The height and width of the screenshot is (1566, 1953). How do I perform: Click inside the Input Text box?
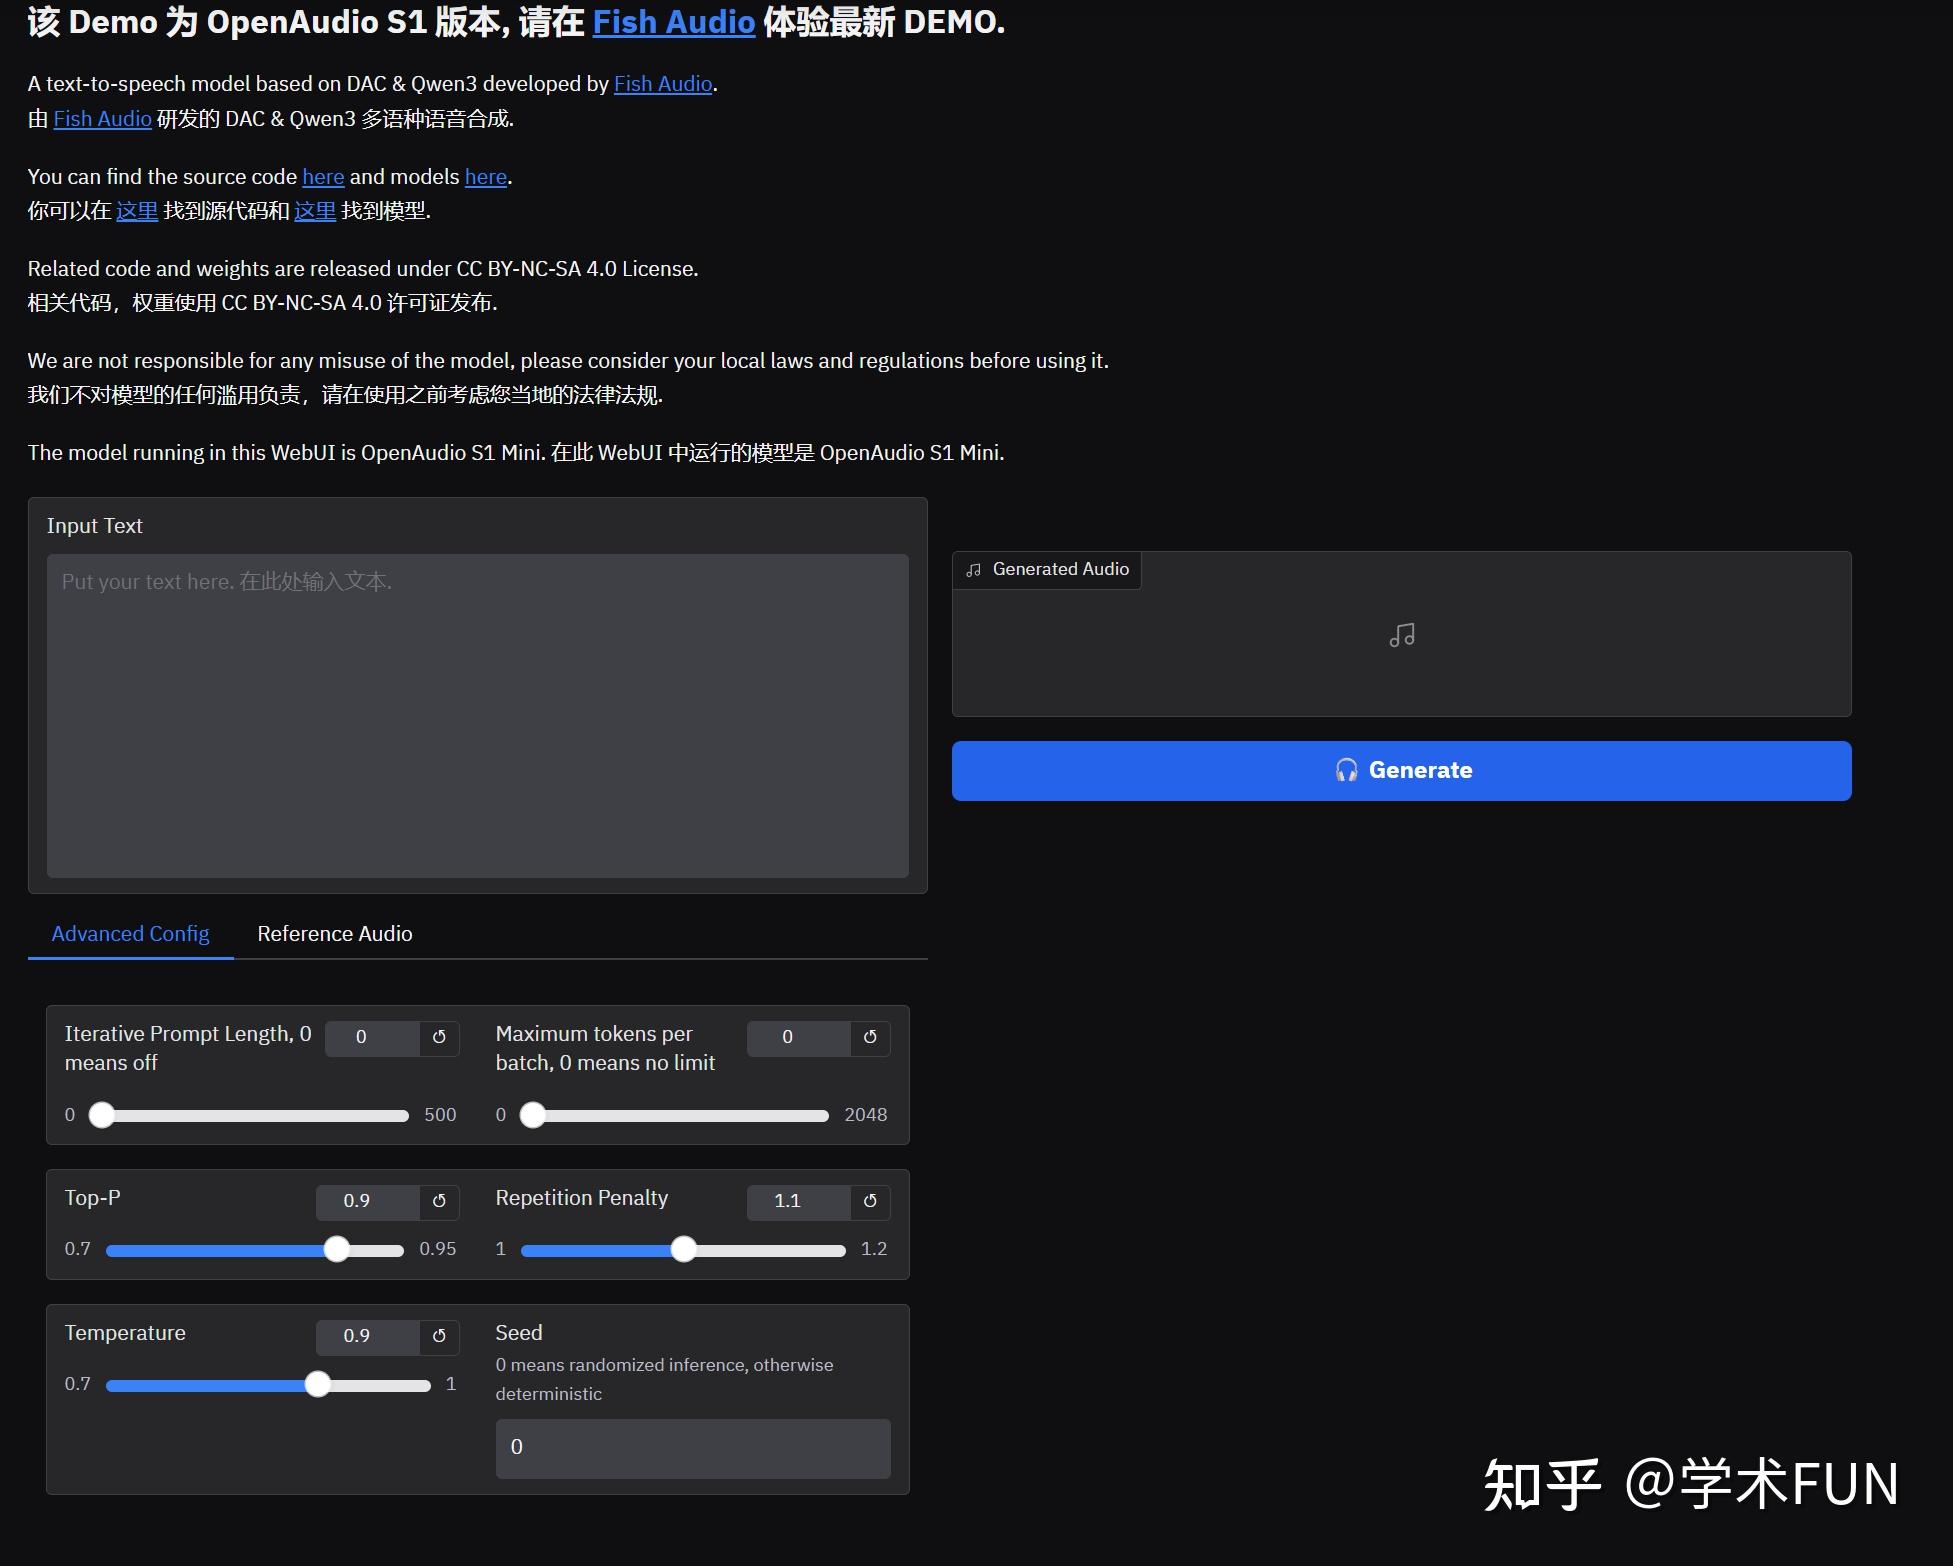[x=476, y=715]
